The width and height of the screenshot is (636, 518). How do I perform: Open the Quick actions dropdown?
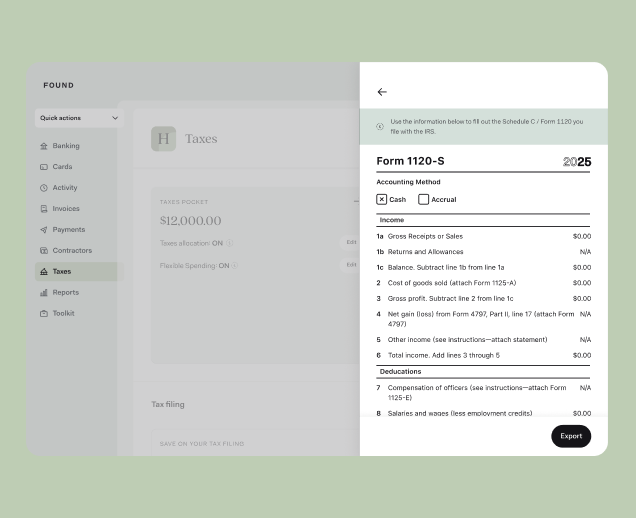[x=79, y=118]
